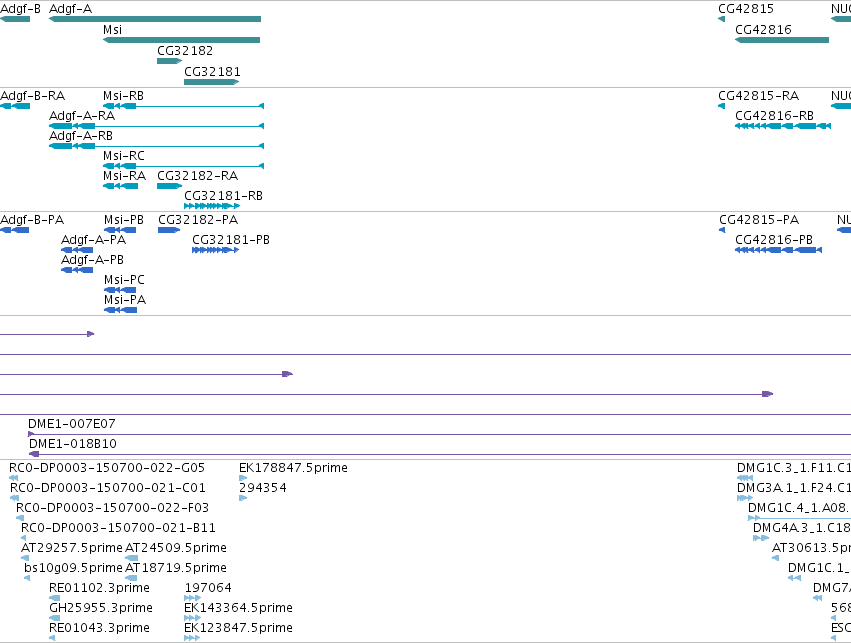Viewport: 851px width, 643px height.
Task: Click the AT24509.5prime EST label
Action: pyautogui.click(x=176, y=548)
